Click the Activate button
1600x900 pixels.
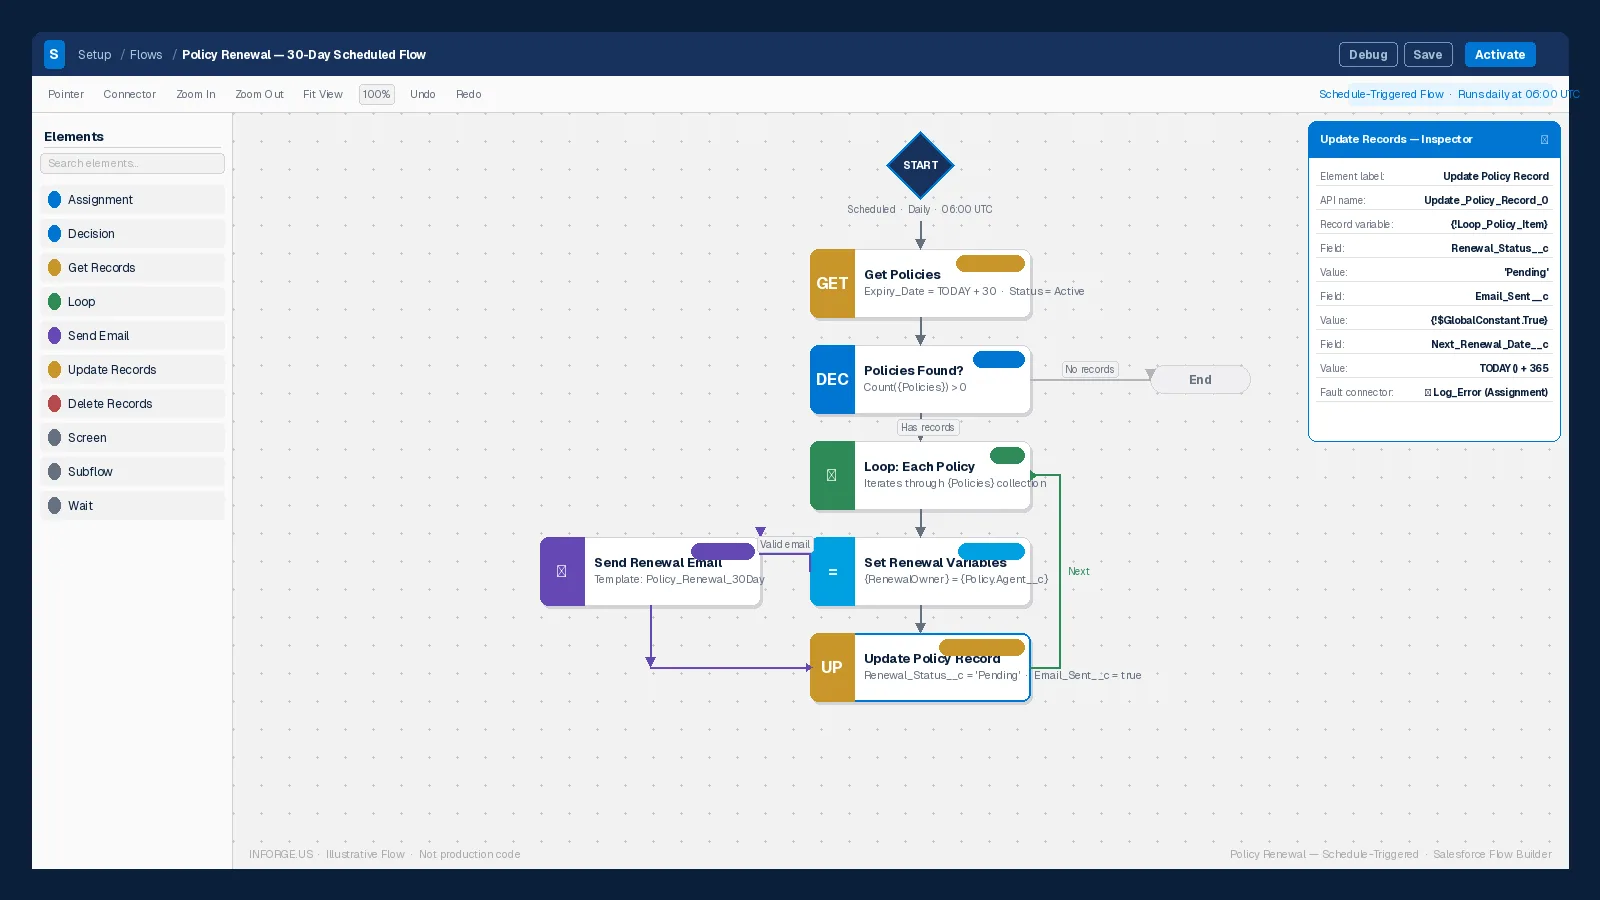point(1500,55)
